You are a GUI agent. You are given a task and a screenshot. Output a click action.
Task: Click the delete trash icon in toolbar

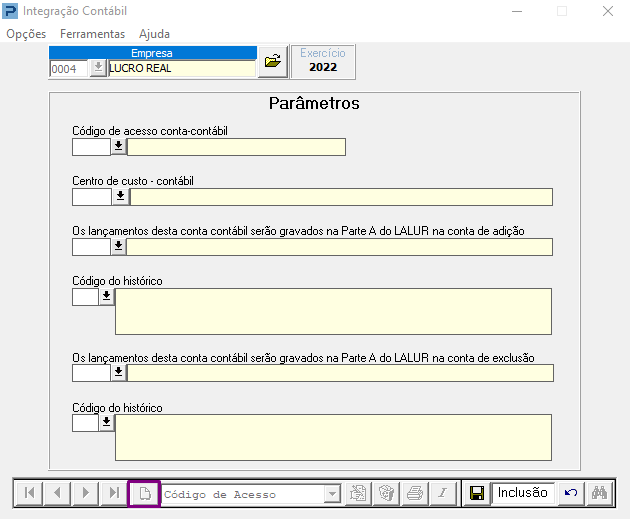[386, 493]
